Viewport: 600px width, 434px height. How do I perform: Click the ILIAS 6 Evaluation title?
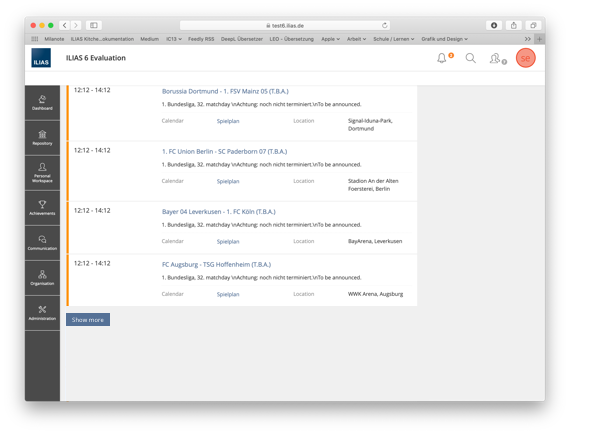[96, 58]
